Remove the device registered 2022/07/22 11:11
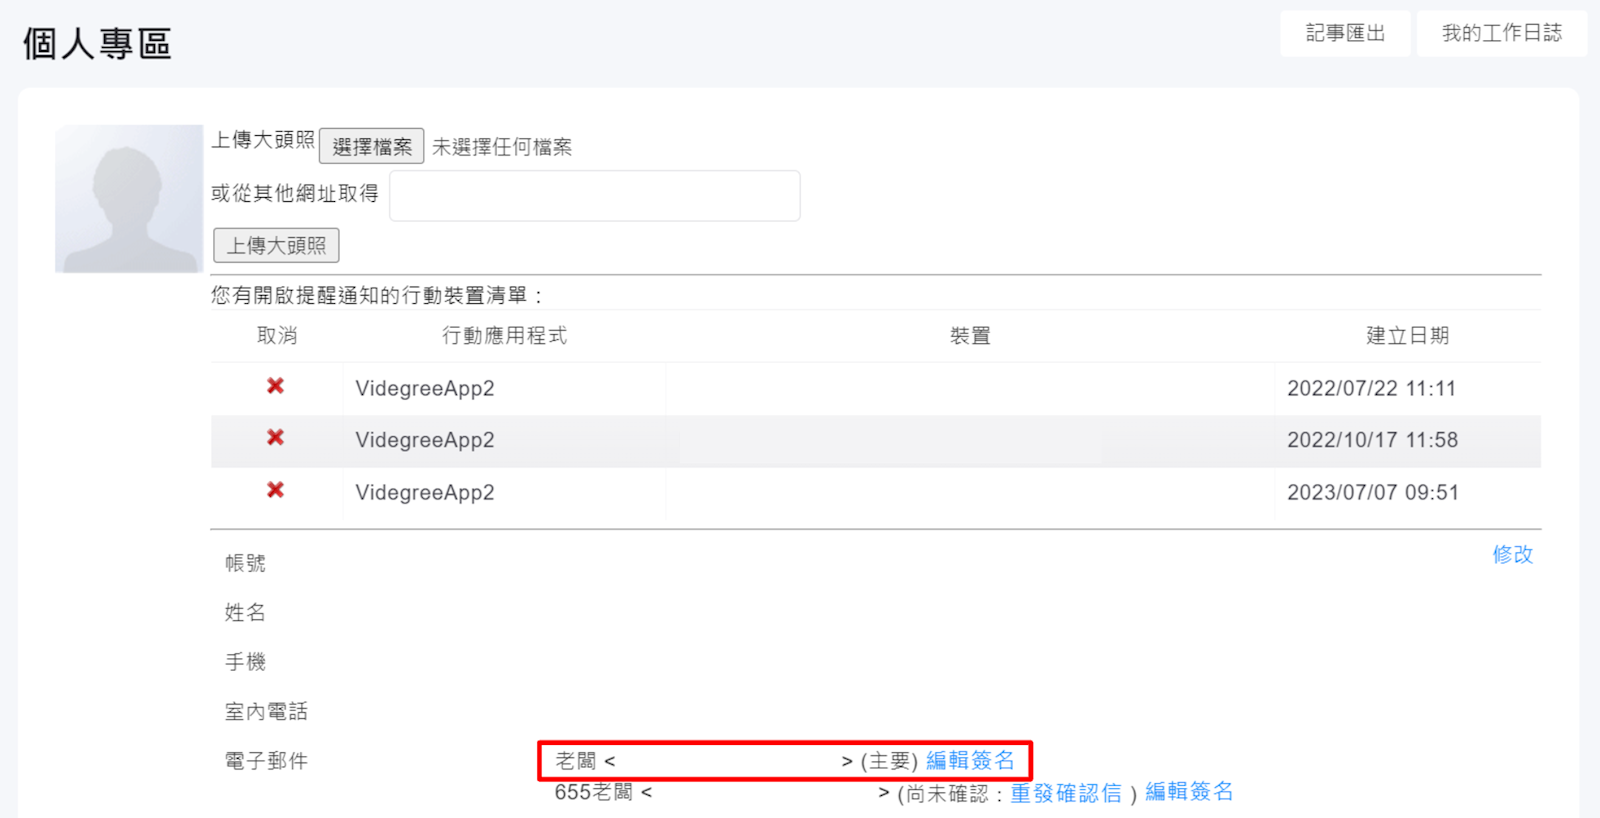Image resolution: width=1600 pixels, height=818 pixels. pyautogui.click(x=275, y=386)
